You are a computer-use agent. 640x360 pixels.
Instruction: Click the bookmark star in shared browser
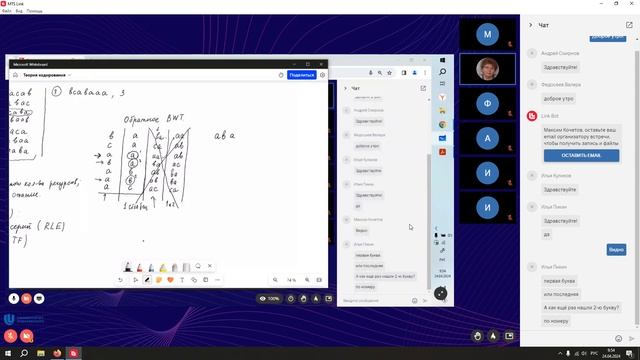click(x=389, y=73)
